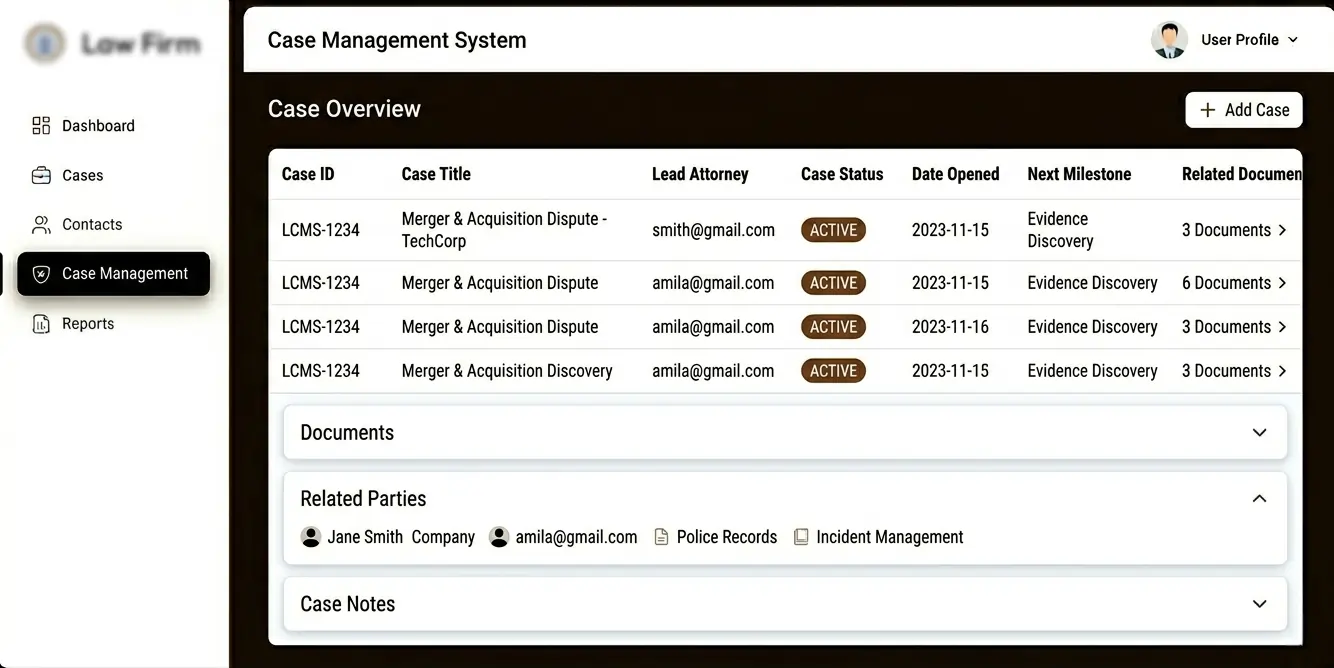Collapse the Related Parties section
The width and height of the screenshot is (1334, 668).
(x=1259, y=498)
